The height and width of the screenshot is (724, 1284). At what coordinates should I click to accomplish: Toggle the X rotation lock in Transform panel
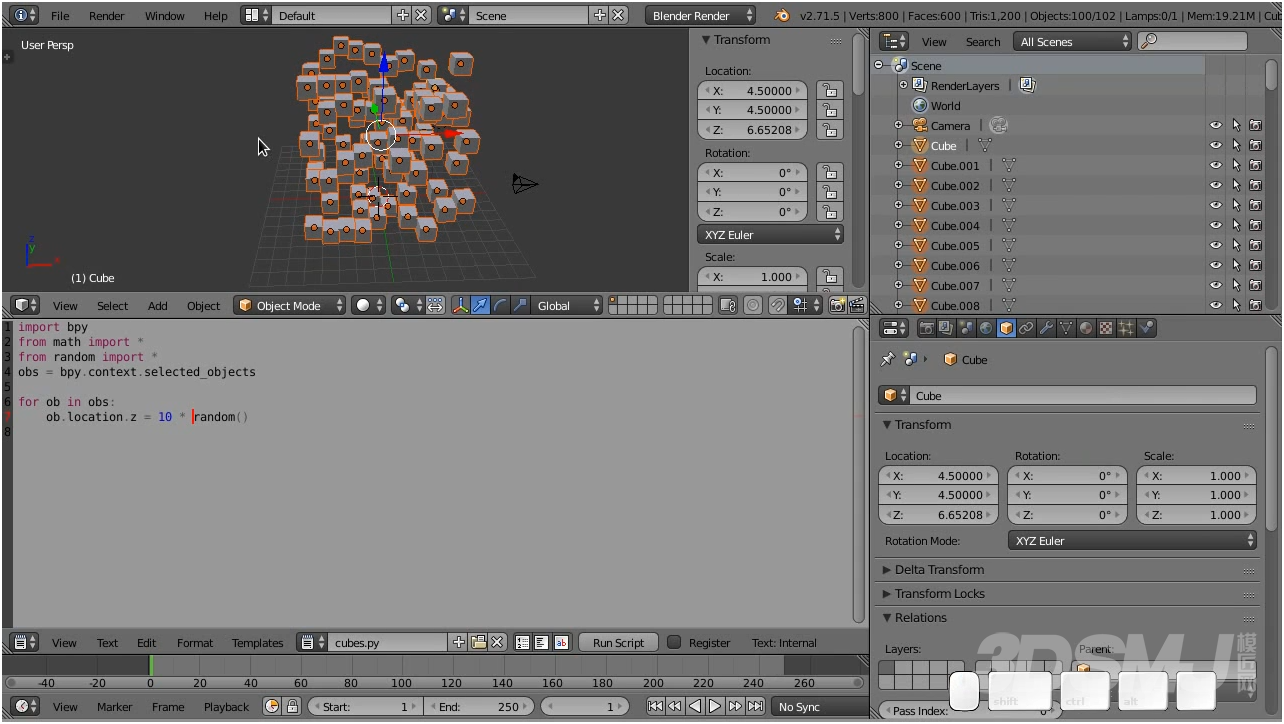(x=829, y=172)
